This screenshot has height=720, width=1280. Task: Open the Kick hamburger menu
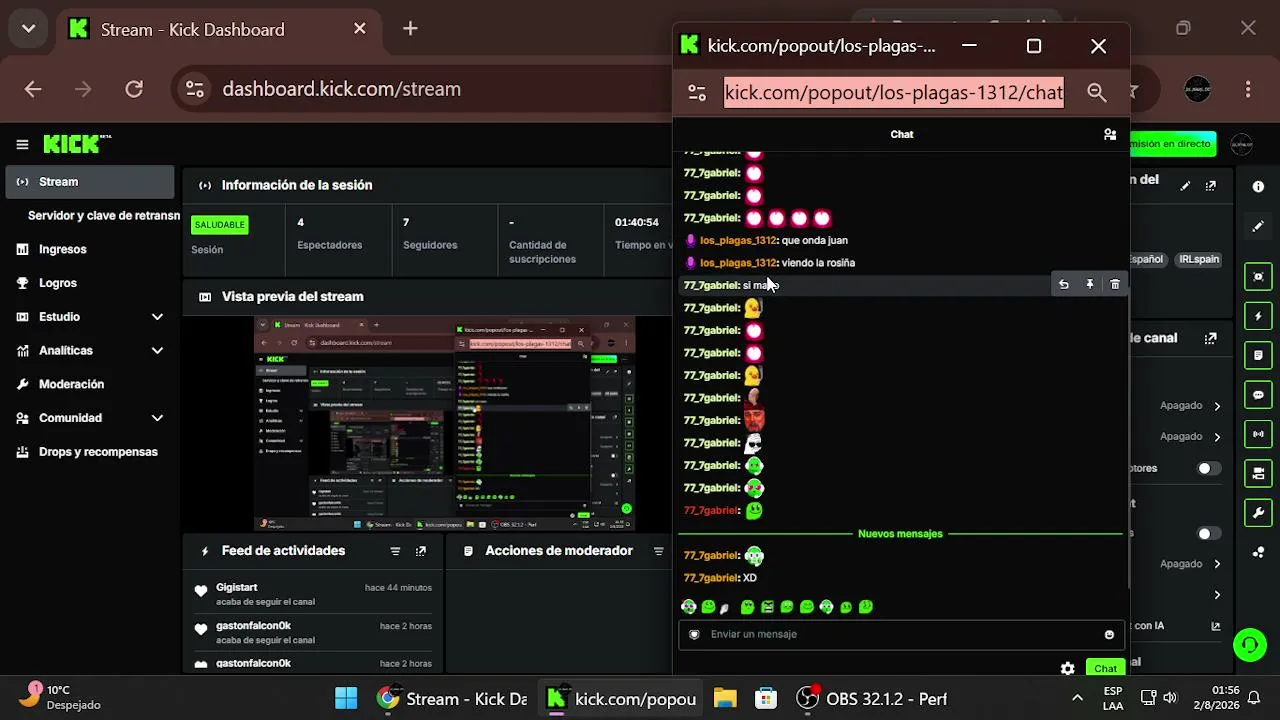coord(22,145)
